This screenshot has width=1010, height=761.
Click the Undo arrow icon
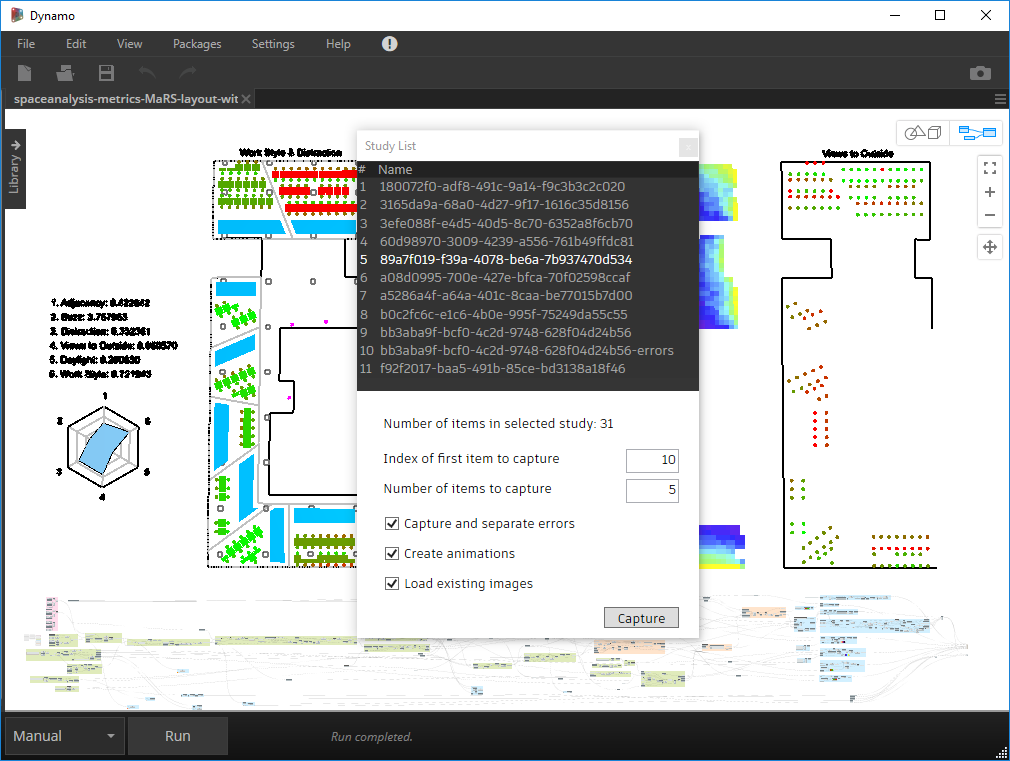[147, 73]
